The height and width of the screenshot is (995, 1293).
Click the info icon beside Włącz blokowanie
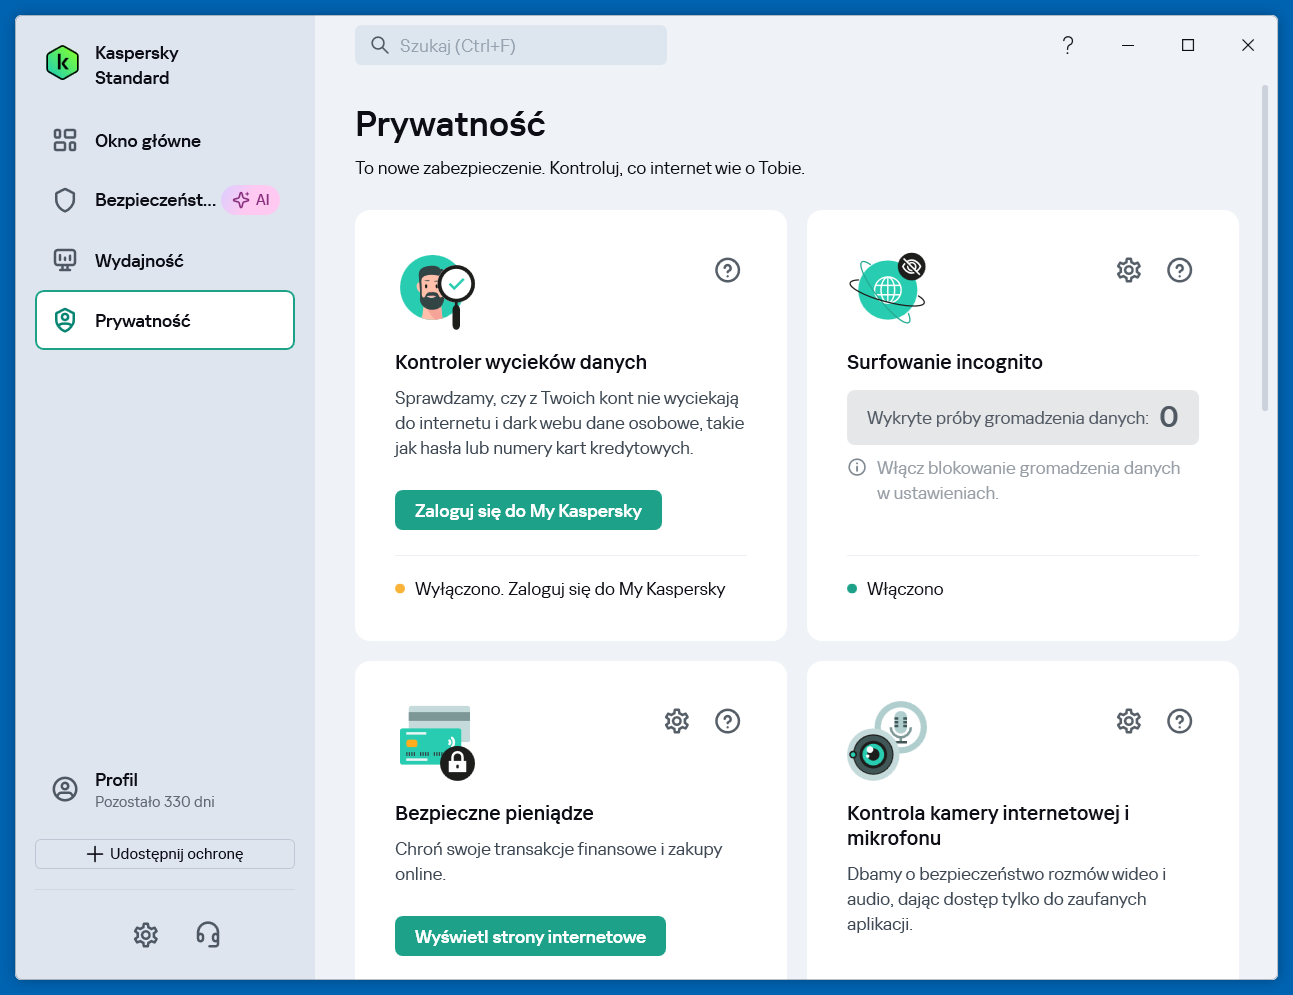click(x=857, y=467)
